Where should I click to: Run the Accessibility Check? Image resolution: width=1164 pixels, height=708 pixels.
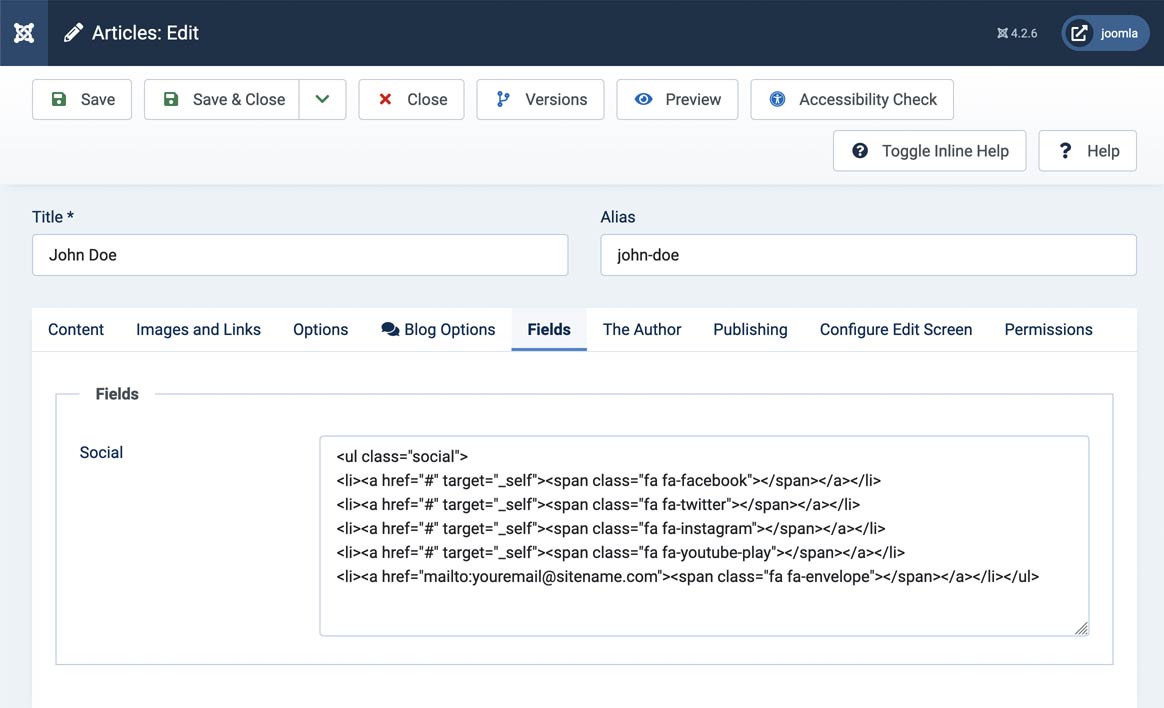(852, 100)
